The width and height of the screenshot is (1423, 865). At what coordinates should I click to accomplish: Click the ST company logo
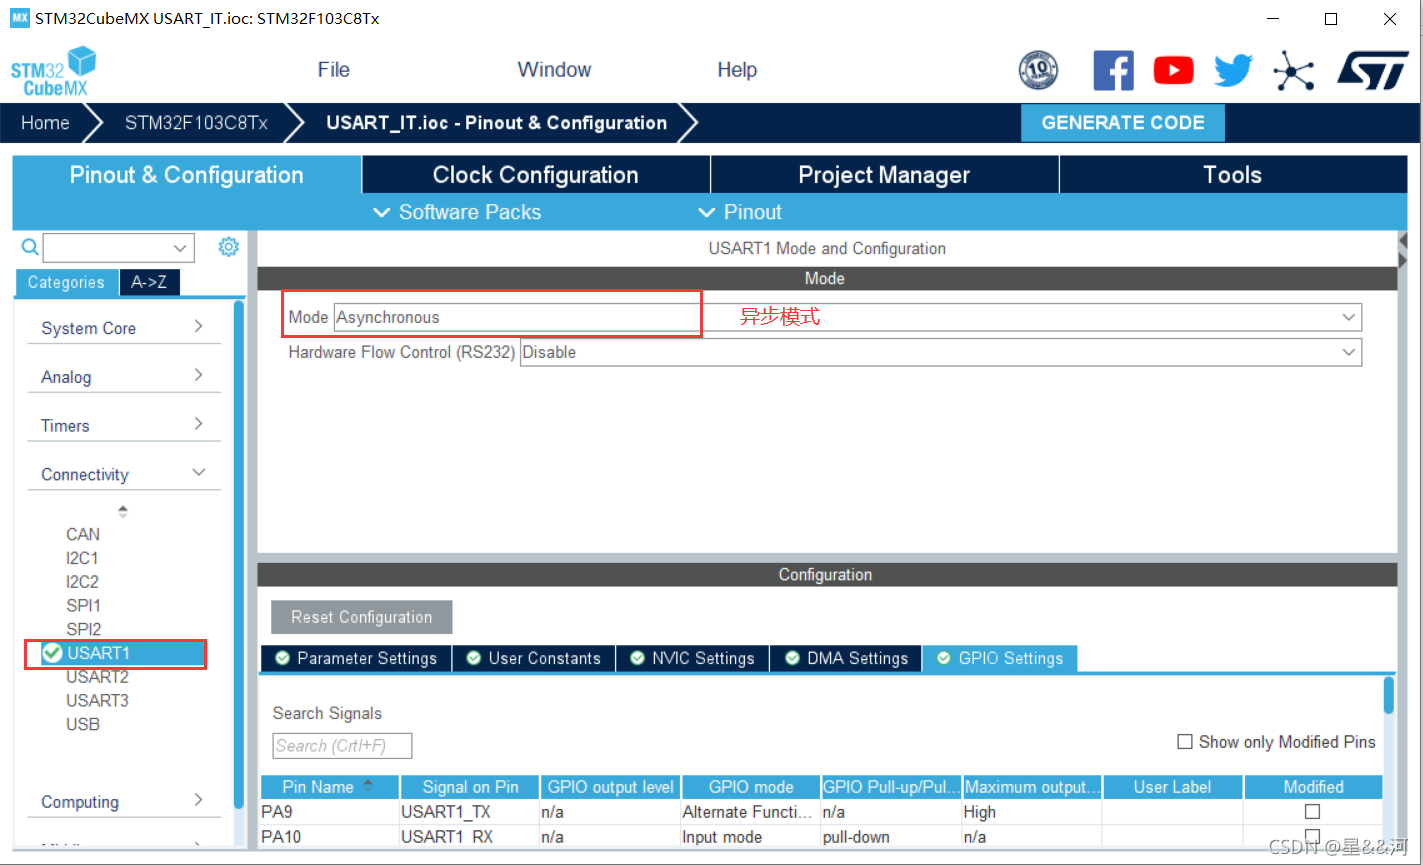pos(1374,71)
